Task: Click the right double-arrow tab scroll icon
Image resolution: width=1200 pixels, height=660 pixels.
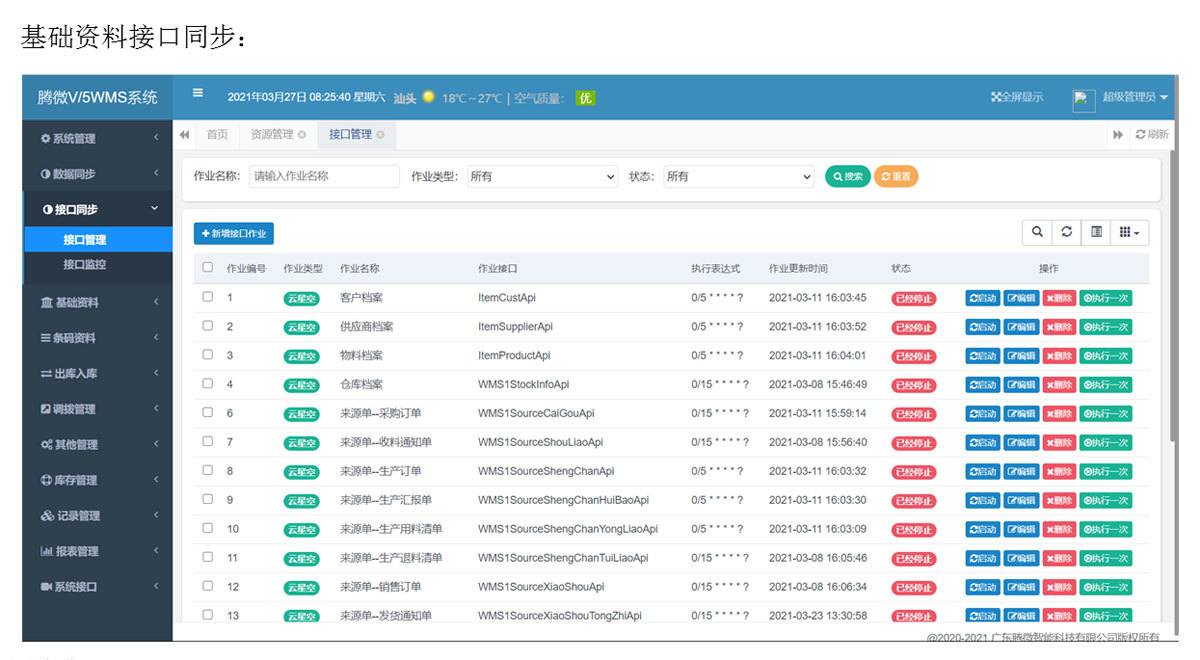Action: pos(1118,135)
